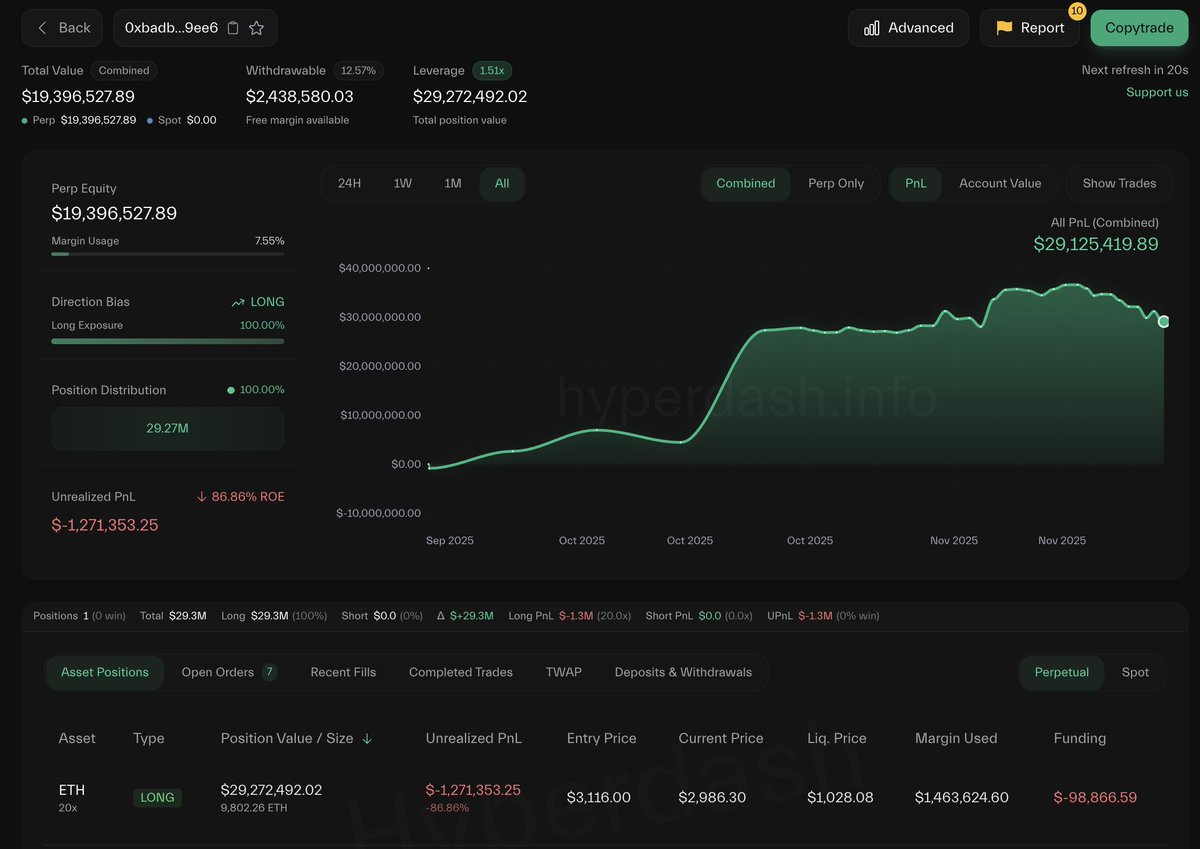Click the Funding column header

coord(1080,738)
